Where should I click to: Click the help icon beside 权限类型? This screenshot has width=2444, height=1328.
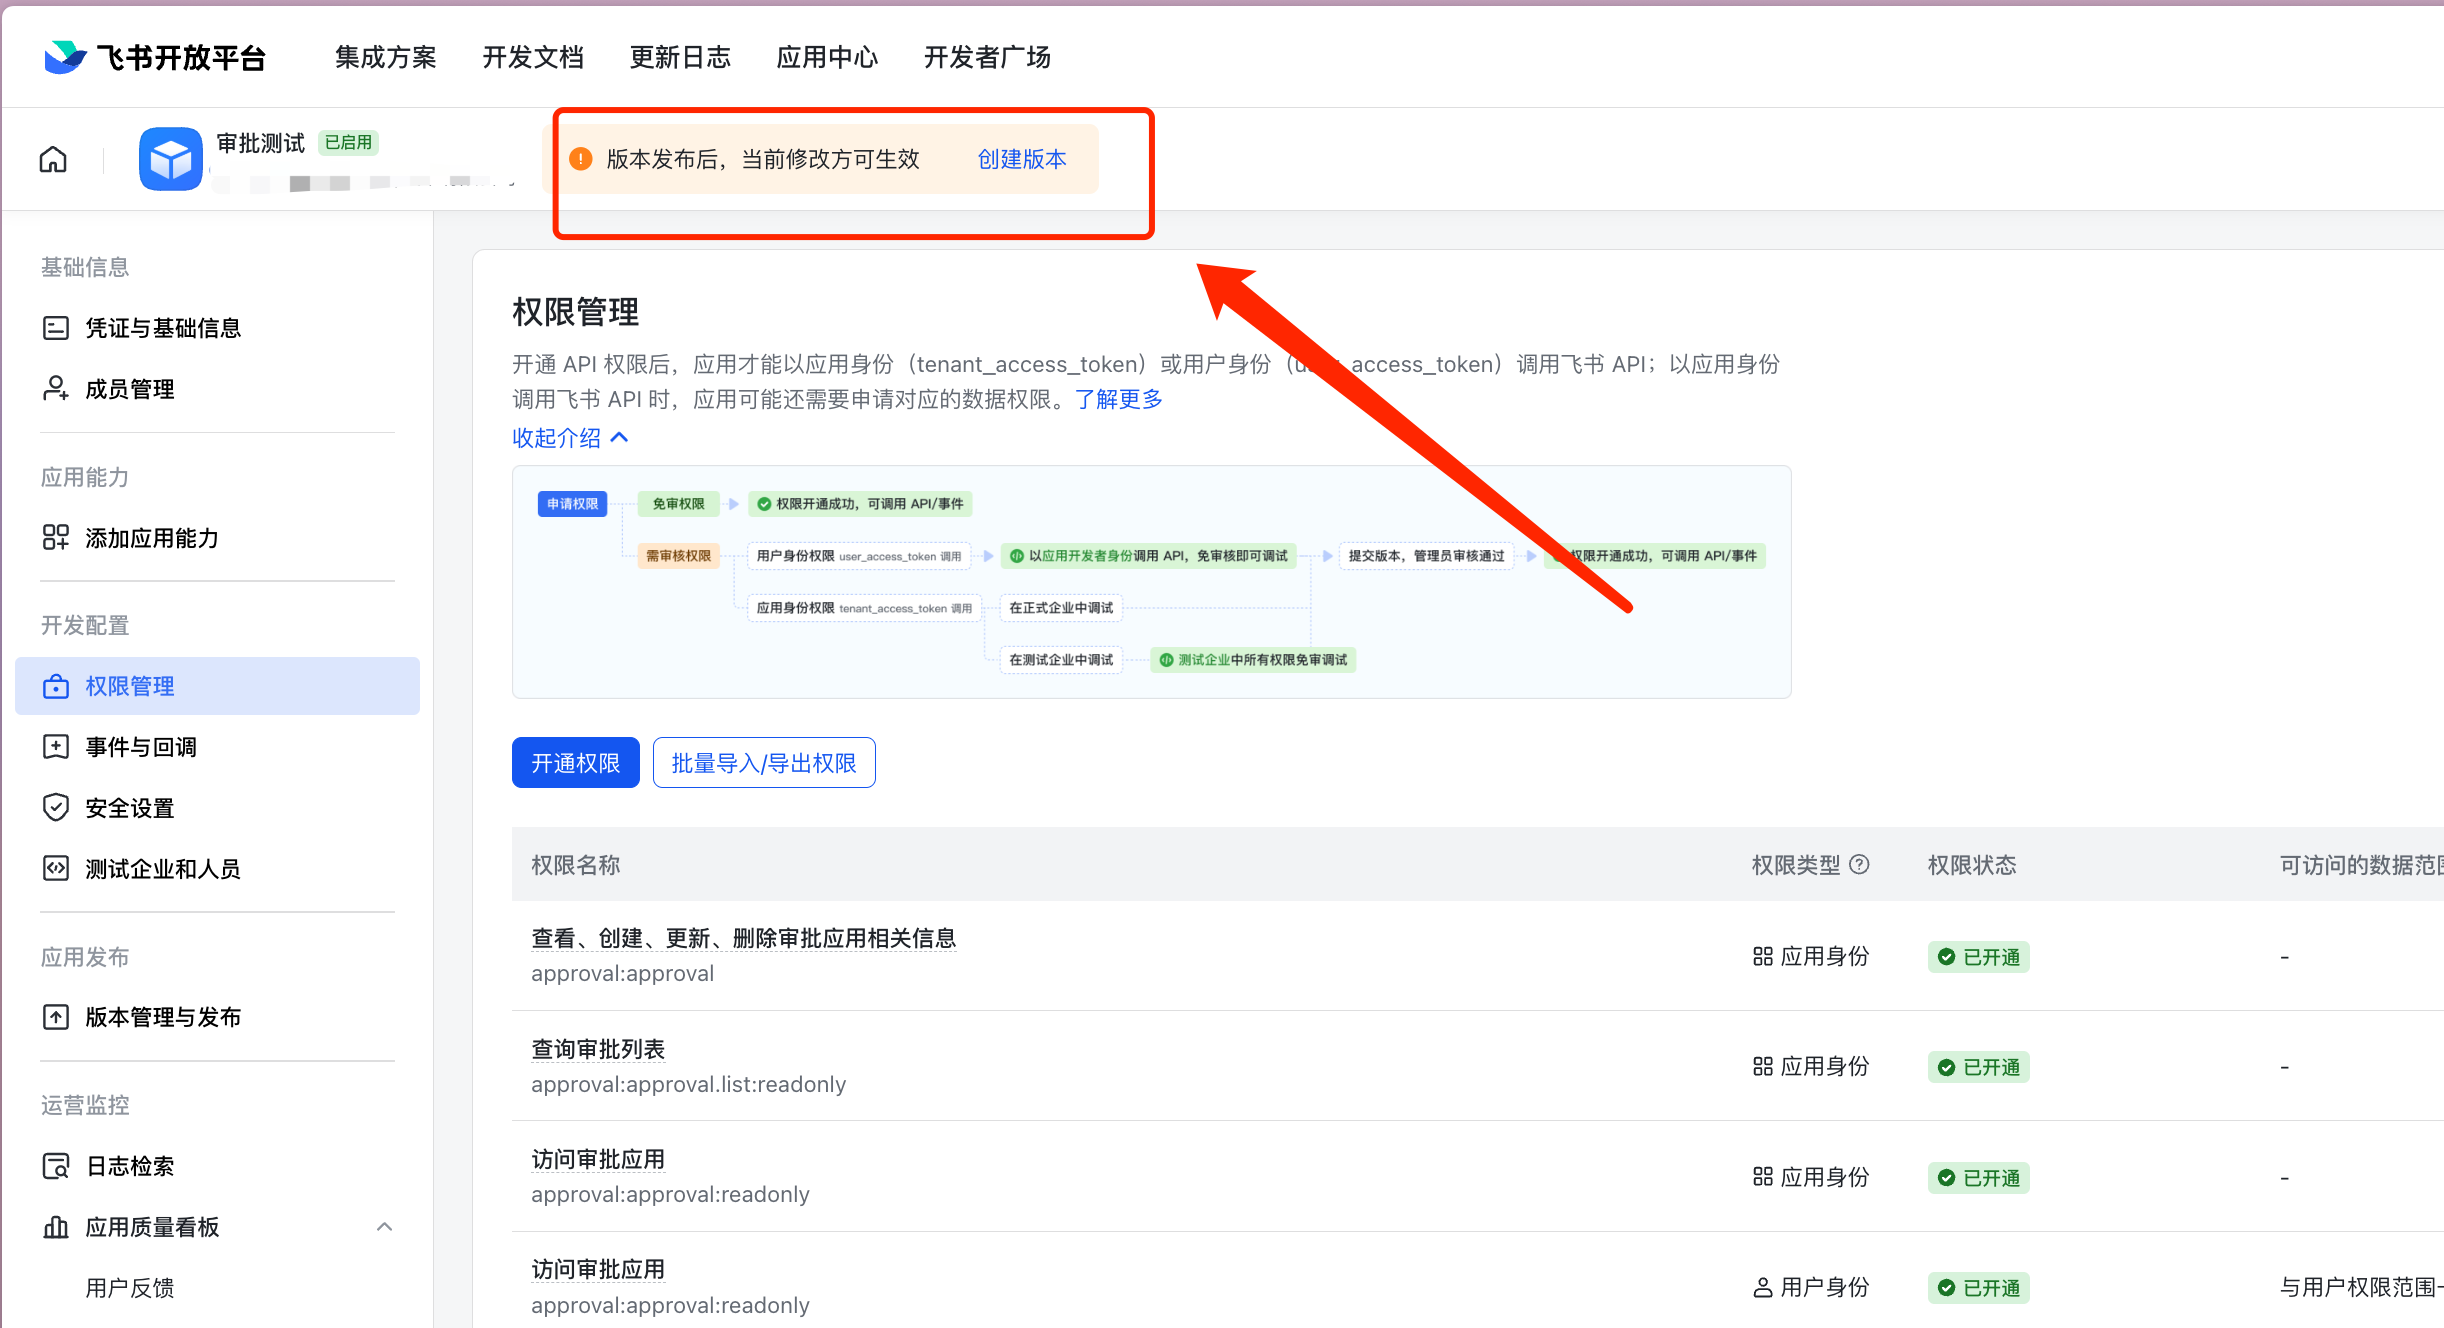coord(1859,865)
